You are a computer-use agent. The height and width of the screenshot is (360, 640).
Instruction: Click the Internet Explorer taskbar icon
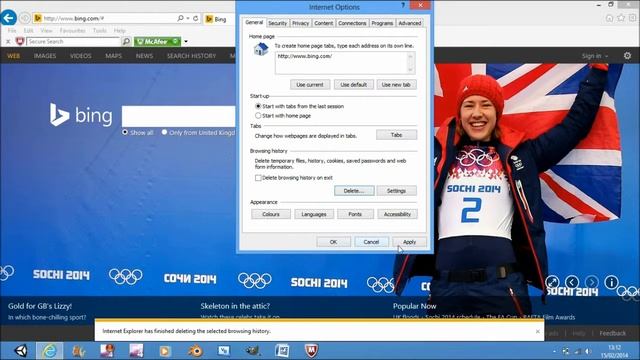(x=50, y=351)
